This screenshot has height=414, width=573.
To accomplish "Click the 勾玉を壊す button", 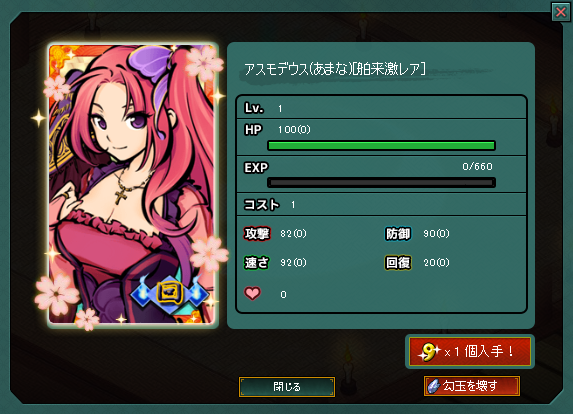I will tap(472, 385).
